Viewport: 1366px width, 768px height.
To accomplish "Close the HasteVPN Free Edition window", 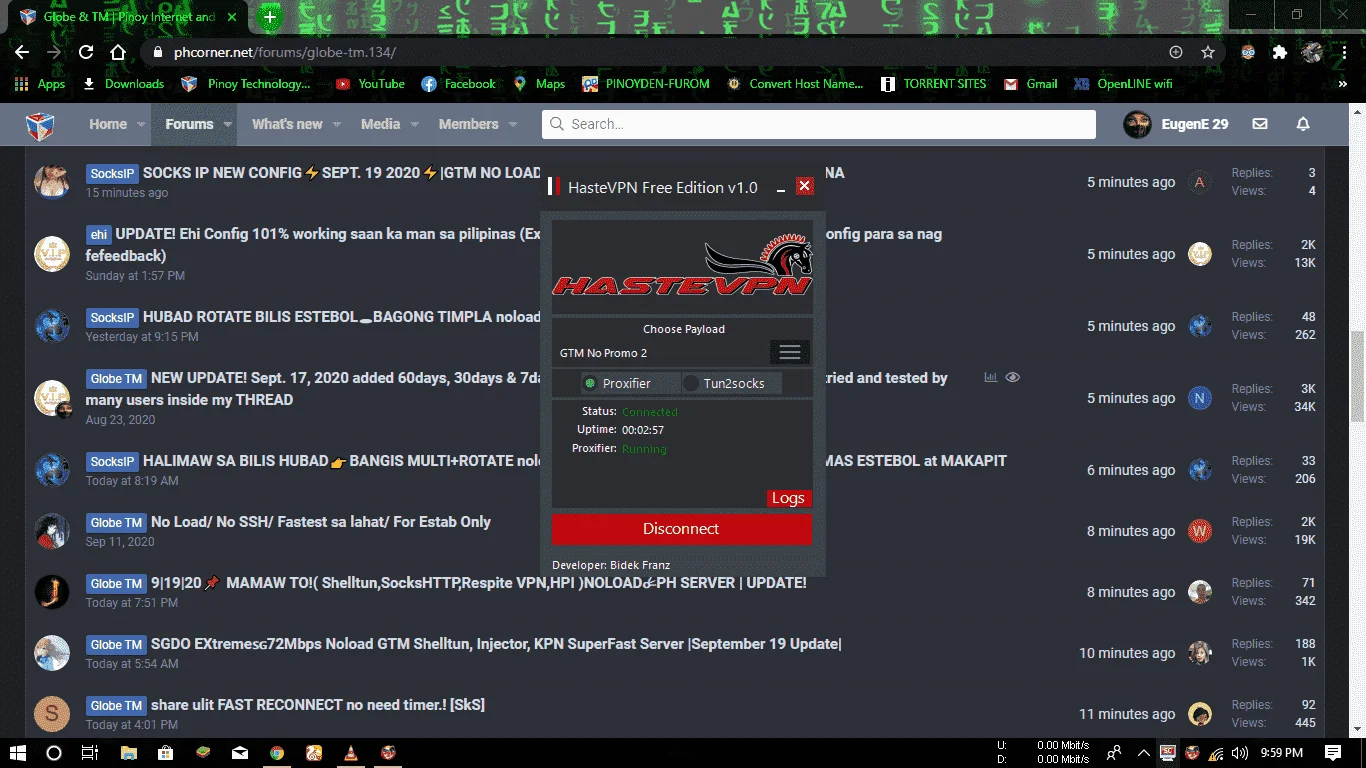I will tap(804, 186).
